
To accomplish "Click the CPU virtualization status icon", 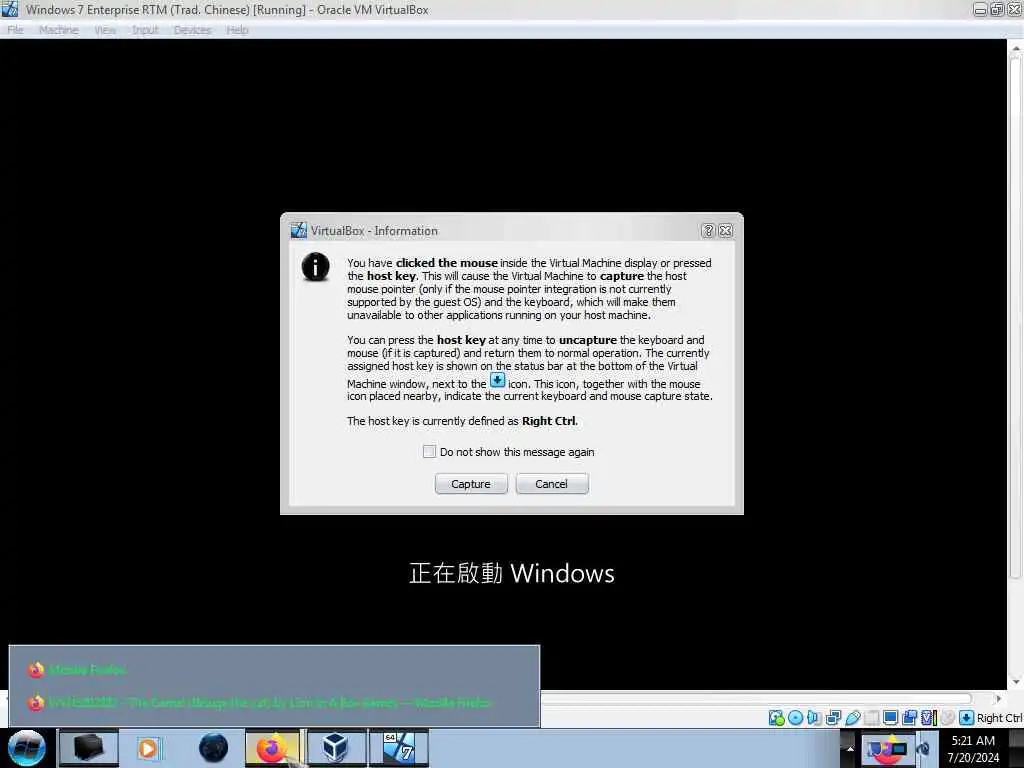I will [x=929, y=718].
